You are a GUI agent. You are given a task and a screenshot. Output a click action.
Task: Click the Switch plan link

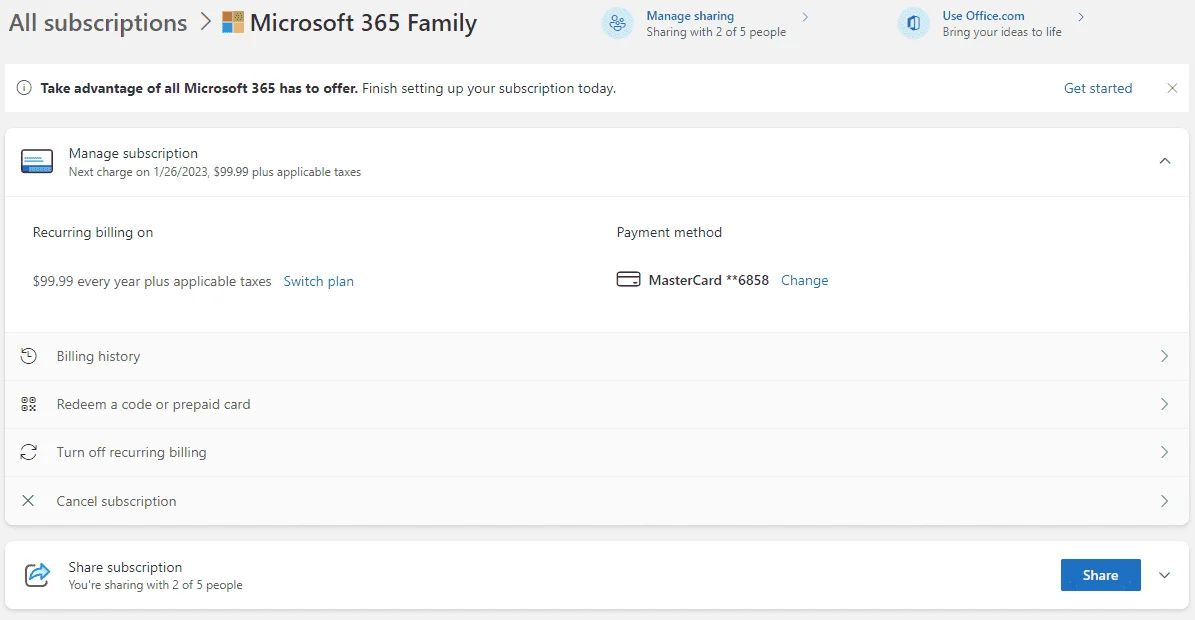pyautogui.click(x=319, y=281)
